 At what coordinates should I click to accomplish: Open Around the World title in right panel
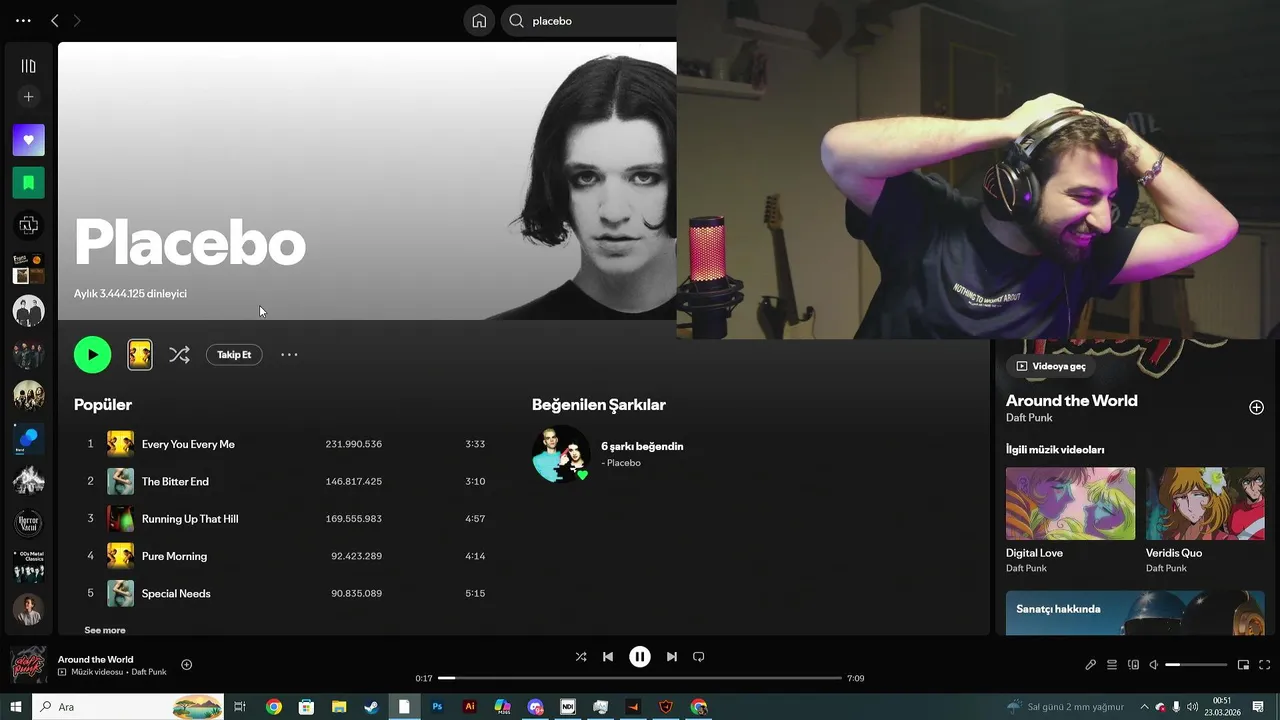(1071, 400)
